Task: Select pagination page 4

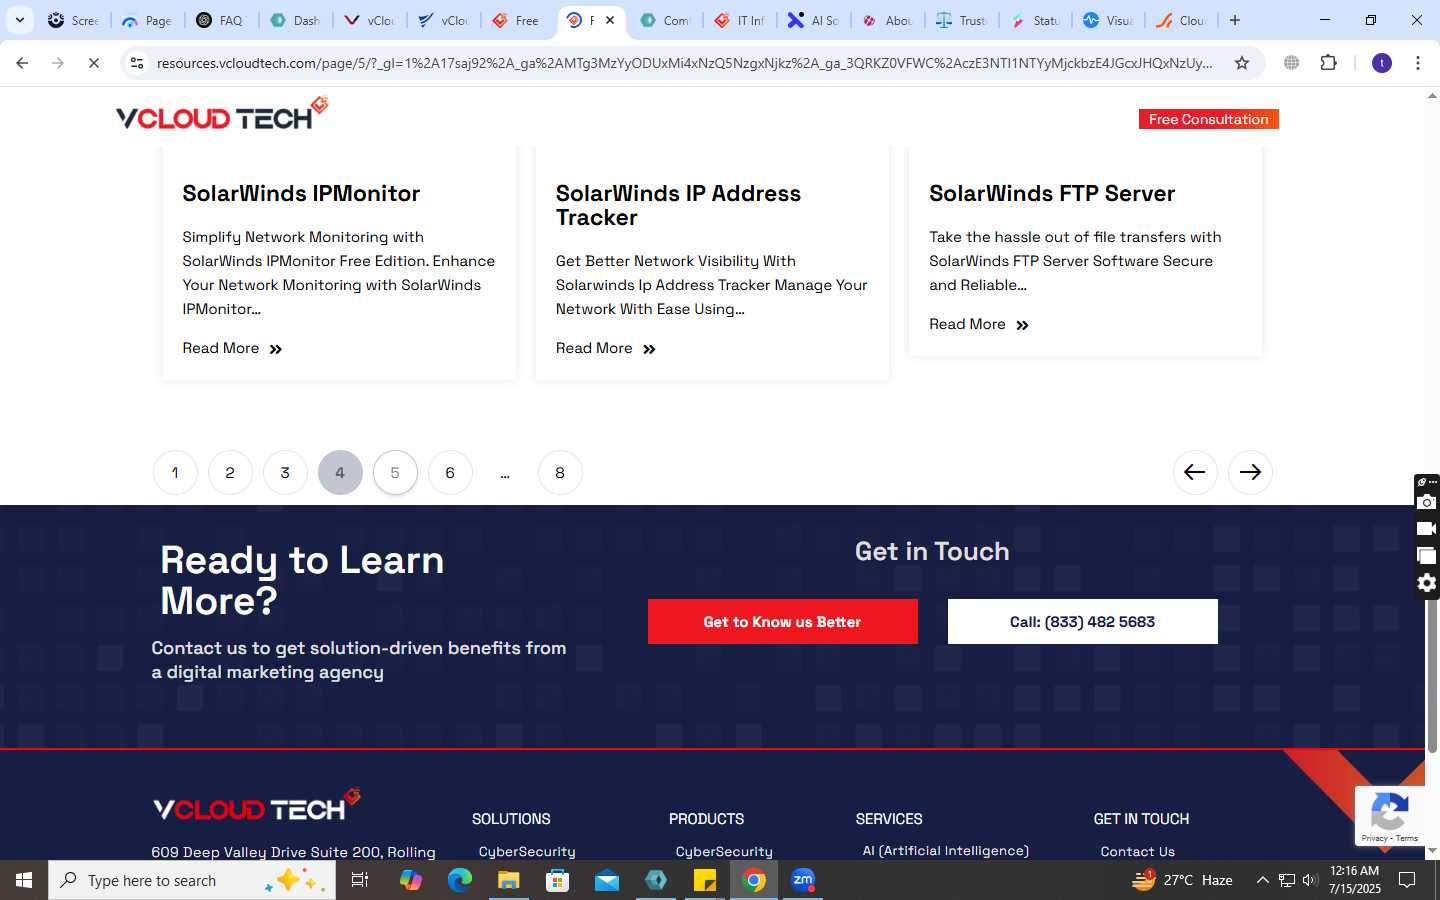Action: click(340, 472)
